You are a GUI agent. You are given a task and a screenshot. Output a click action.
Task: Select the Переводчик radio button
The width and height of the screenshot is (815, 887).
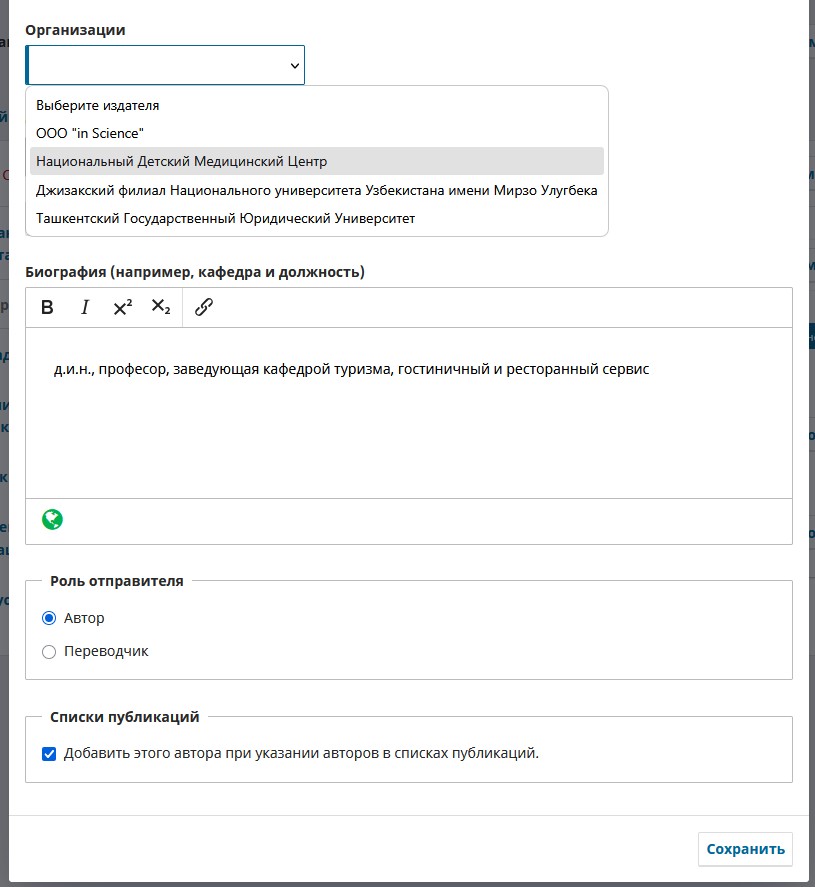pos(49,651)
